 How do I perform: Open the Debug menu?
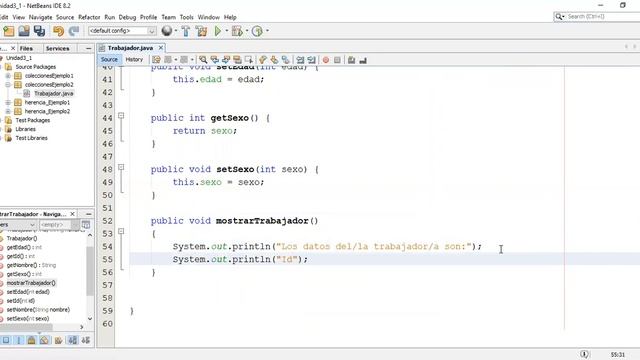(127, 17)
